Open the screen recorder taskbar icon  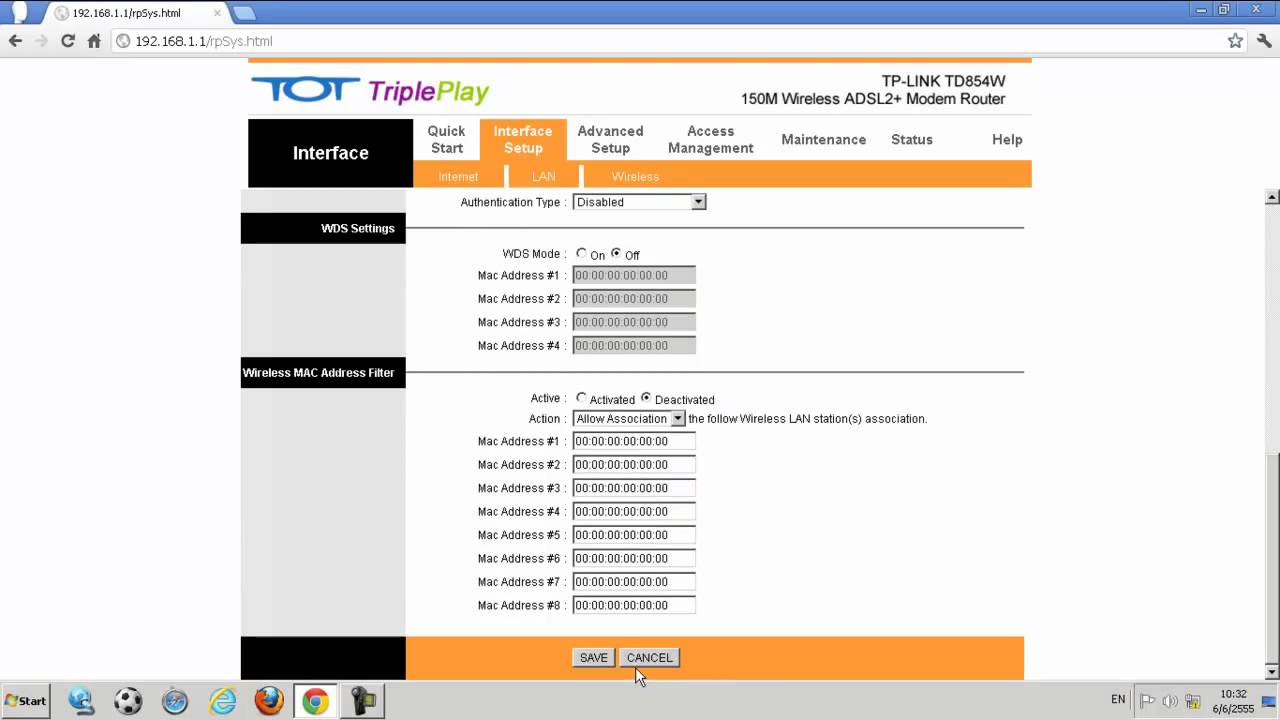[362, 701]
